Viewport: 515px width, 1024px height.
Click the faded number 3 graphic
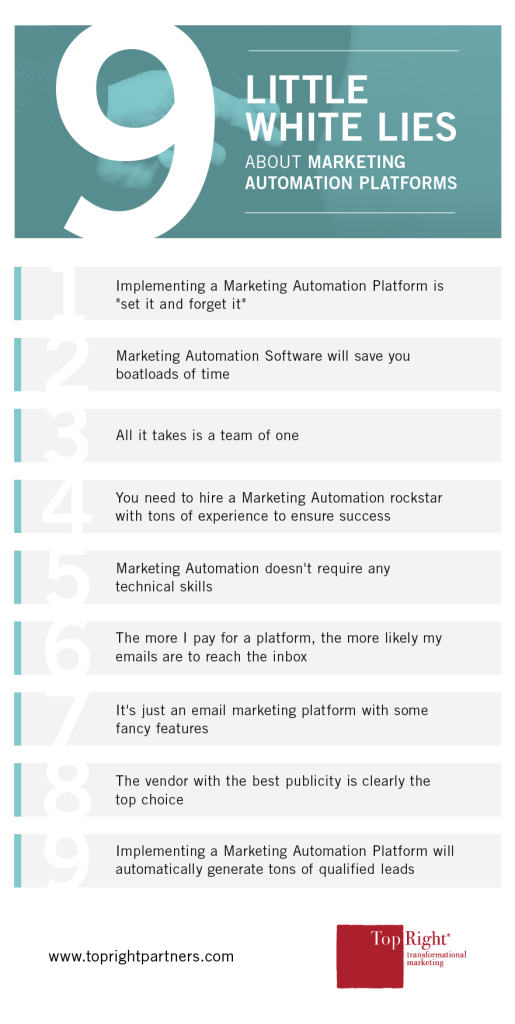tap(67, 435)
